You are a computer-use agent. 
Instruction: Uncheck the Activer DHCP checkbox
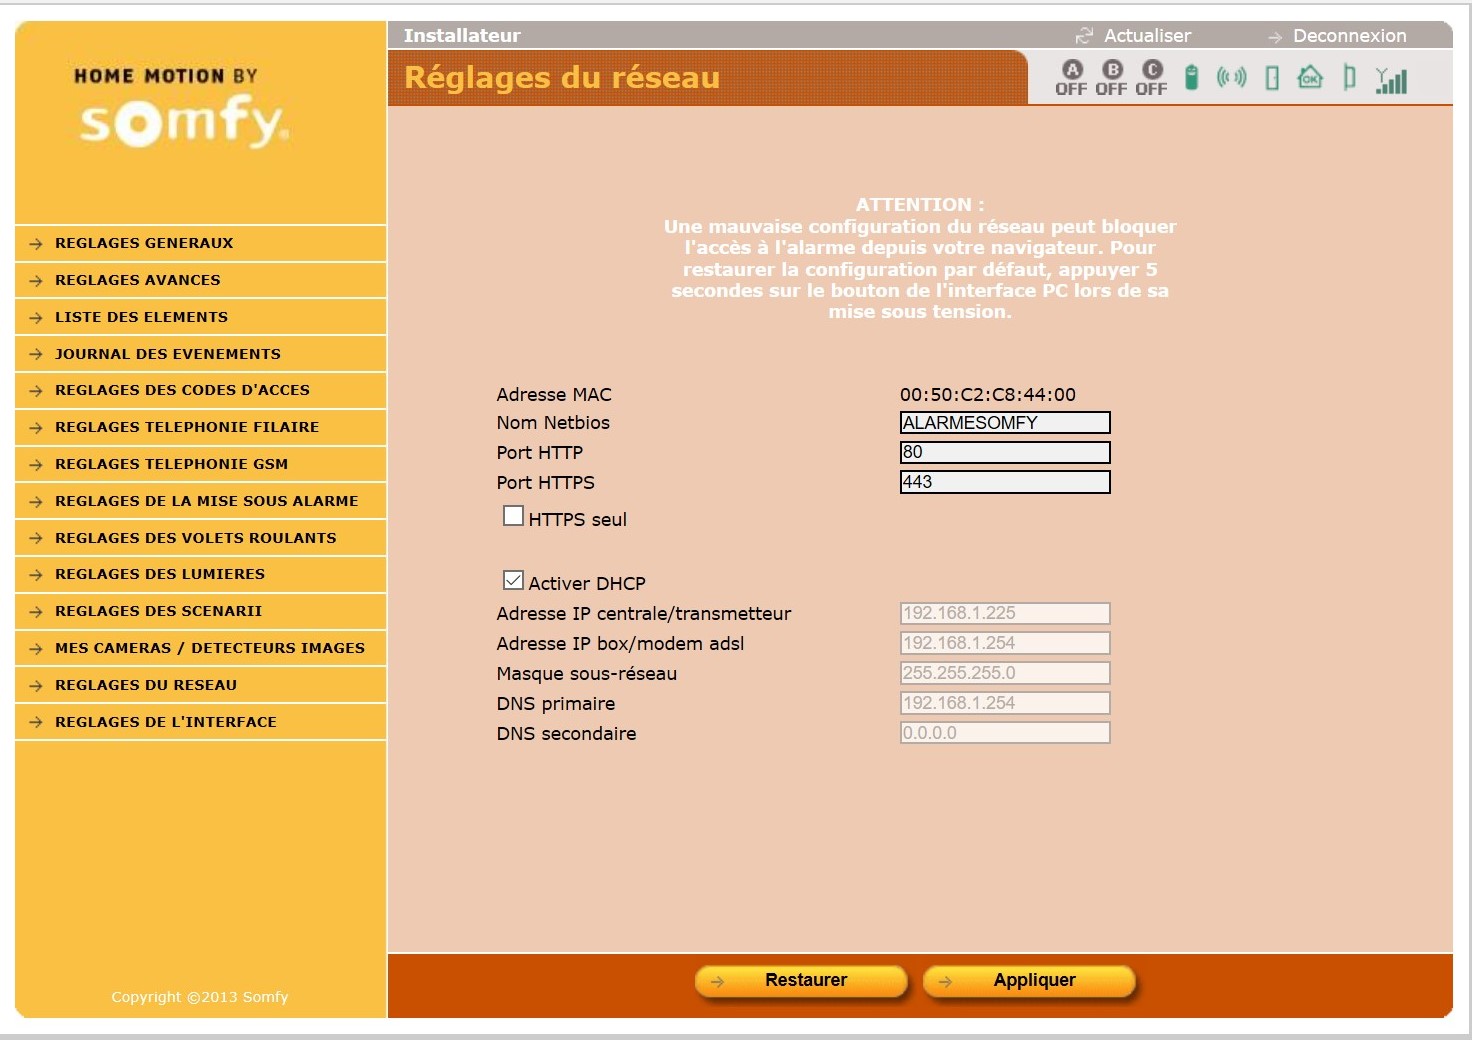pos(513,580)
